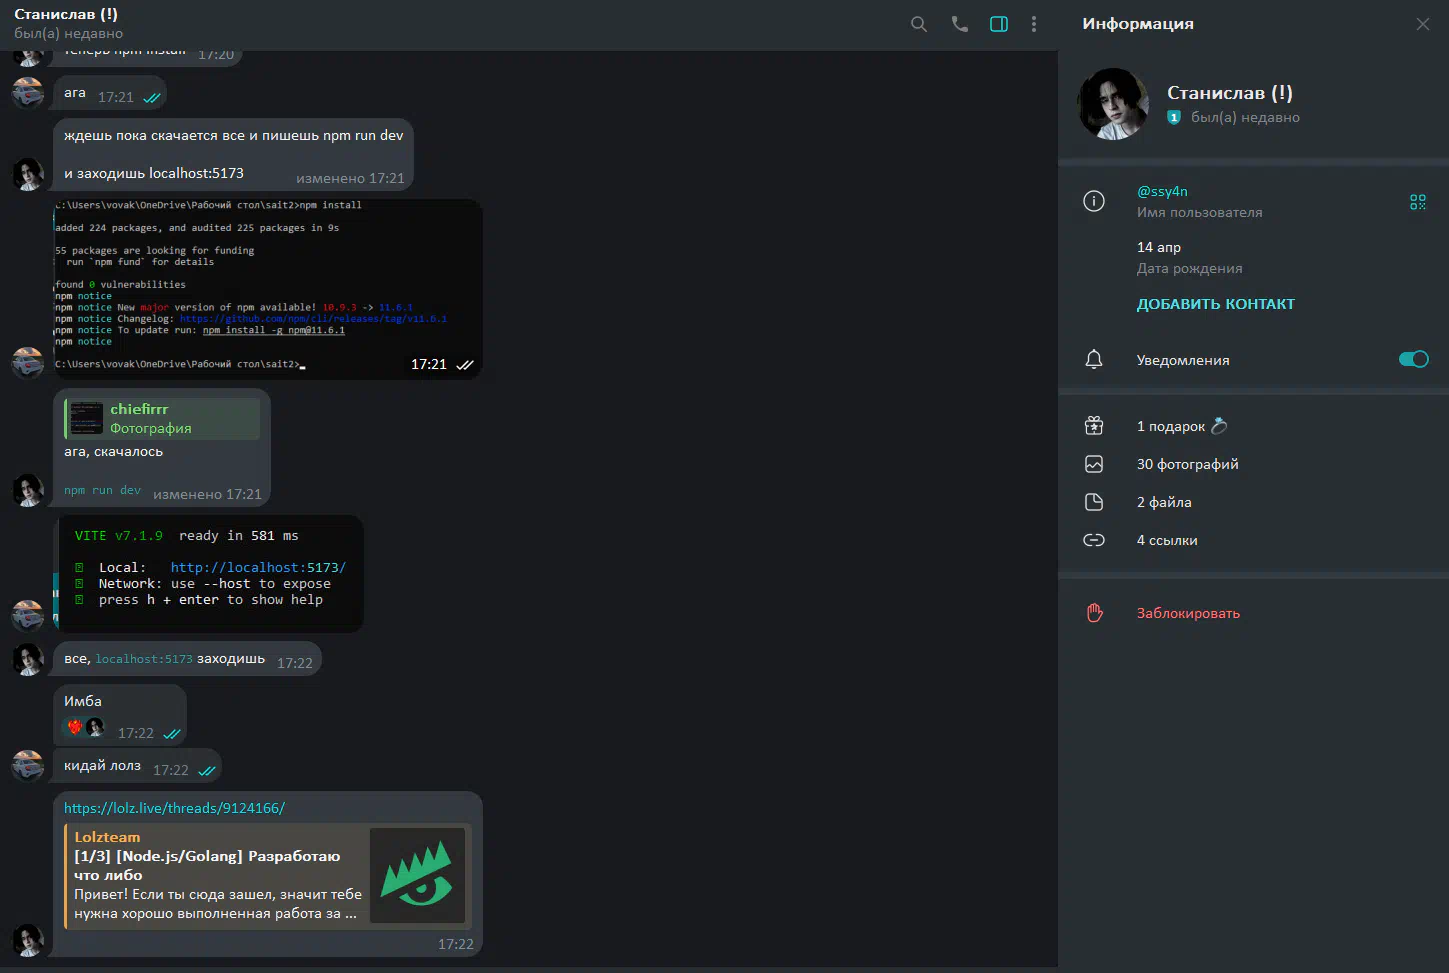Screen dimensions: 1449x973
Task: Turn off the Уведомления switch
Action: 1413,360
